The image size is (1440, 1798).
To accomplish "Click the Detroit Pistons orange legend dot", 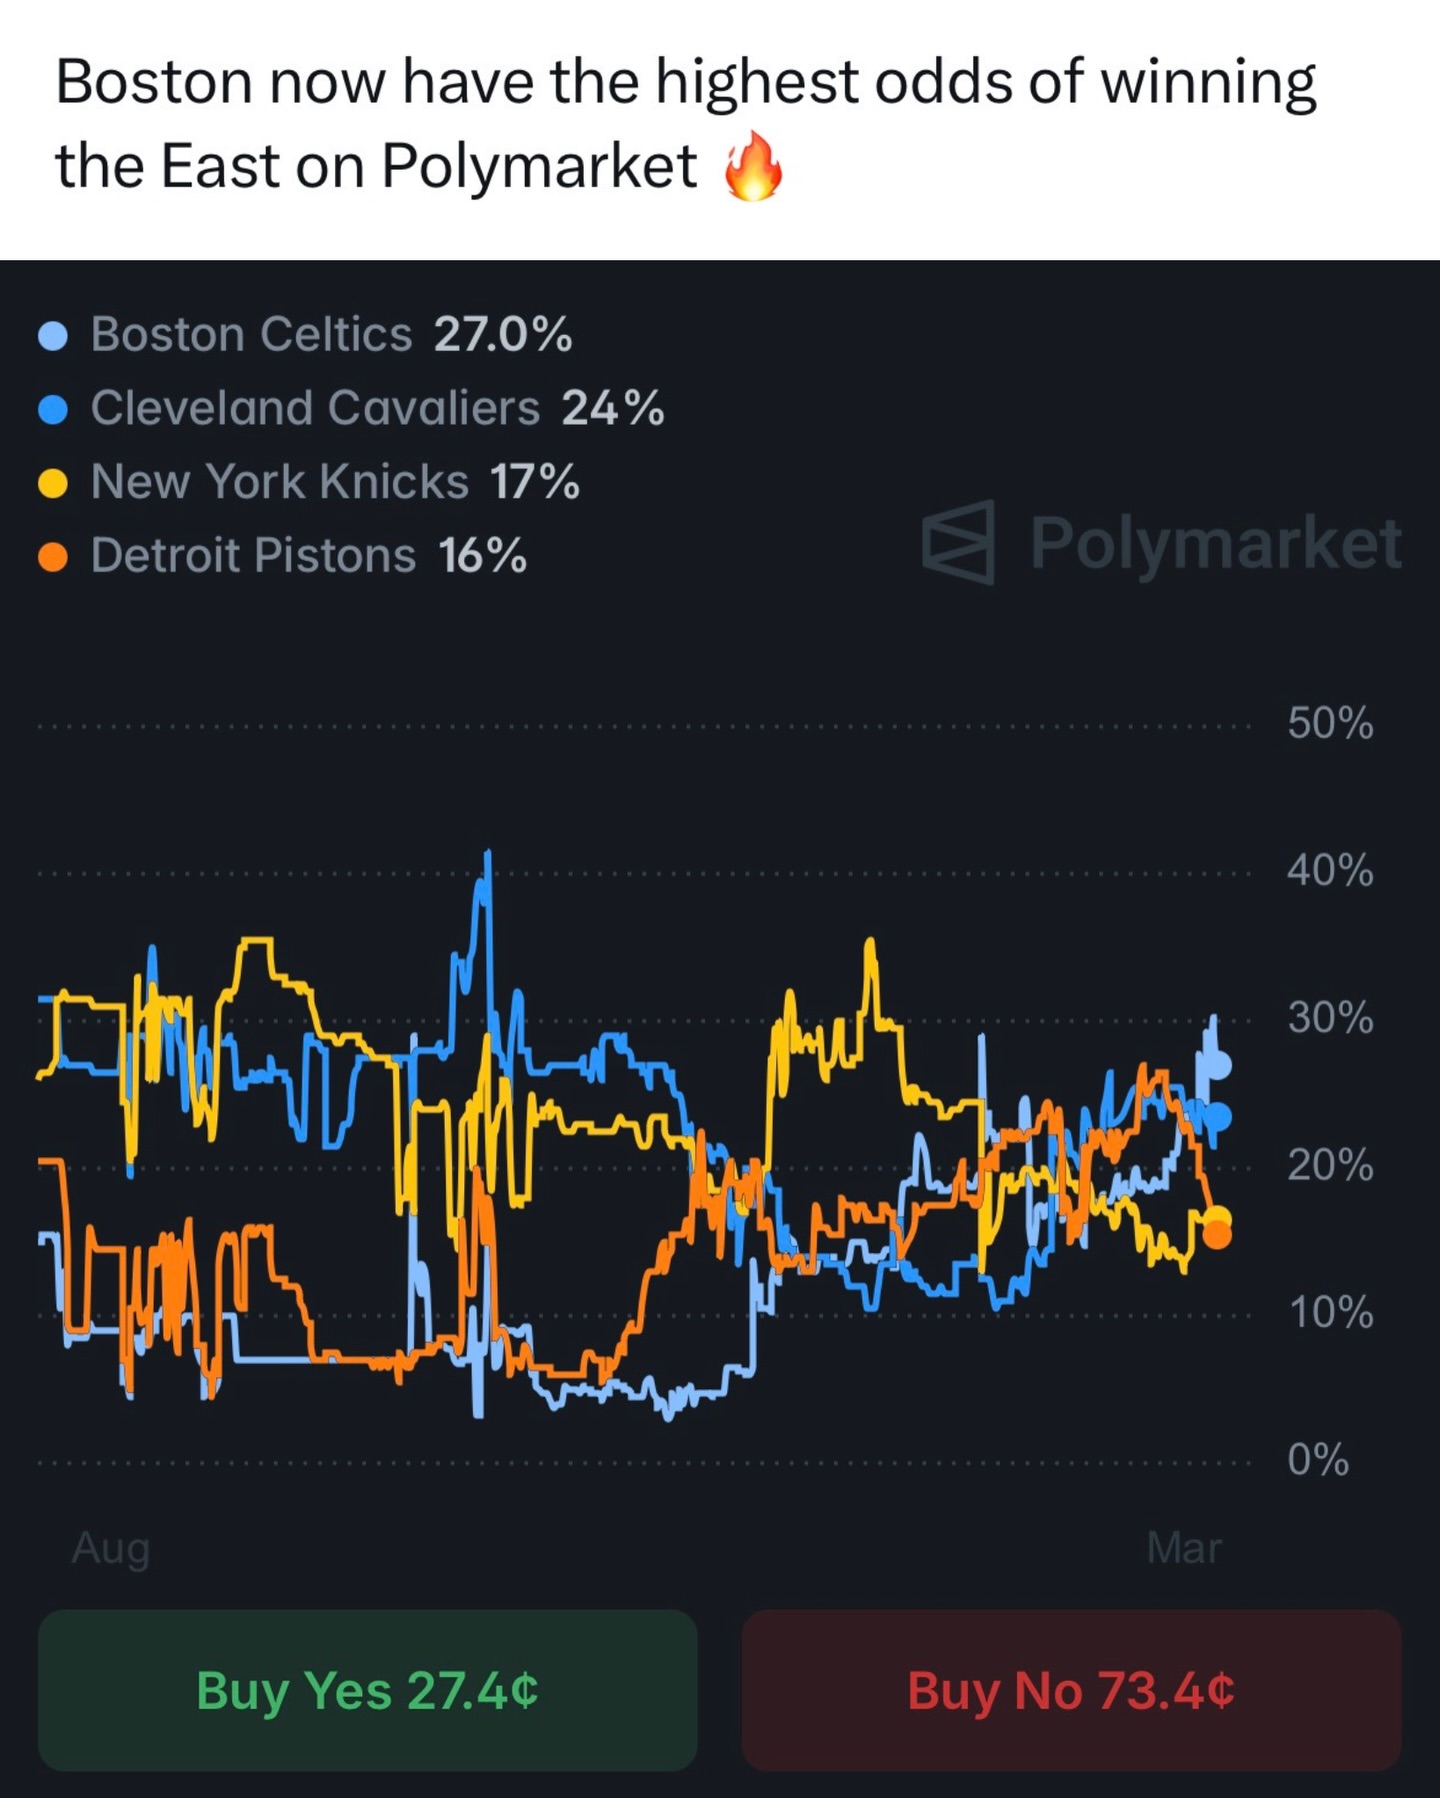I will [x=52, y=557].
